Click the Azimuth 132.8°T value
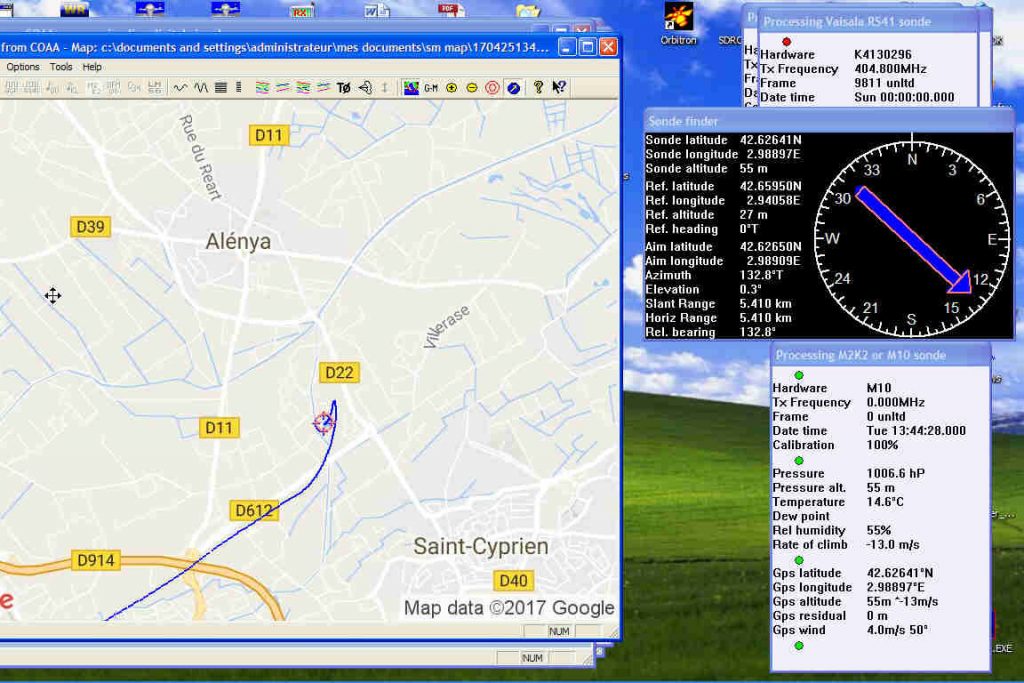Image resolution: width=1024 pixels, height=683 pixels. click(761, 275)
